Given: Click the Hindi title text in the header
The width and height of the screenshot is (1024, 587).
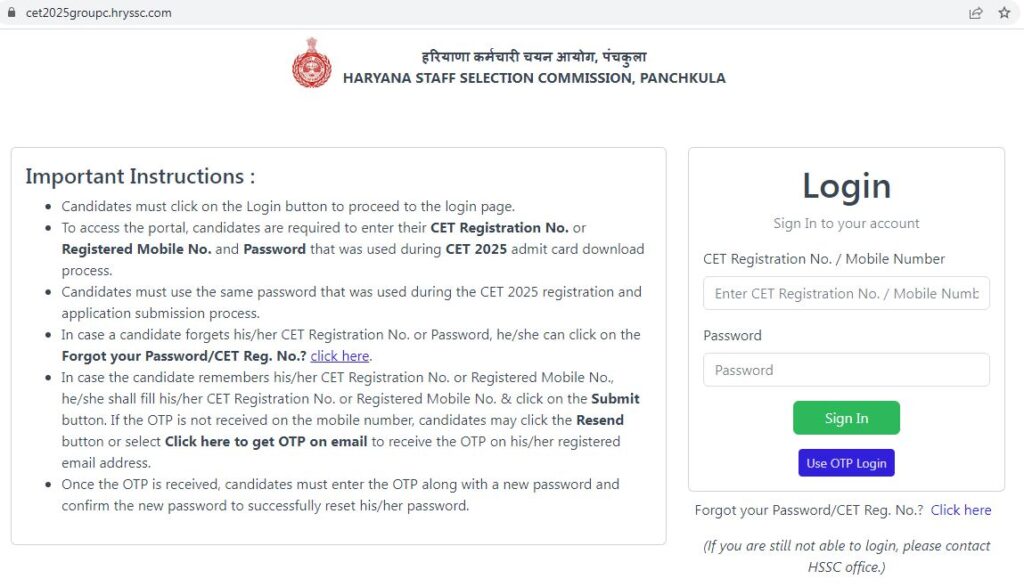Looking at the screenshot, I should pyautogui.click(x=534, y=56).
